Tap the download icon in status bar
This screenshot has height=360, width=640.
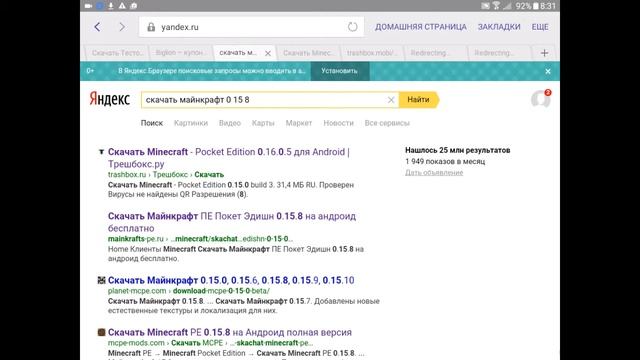pos(111,6)
